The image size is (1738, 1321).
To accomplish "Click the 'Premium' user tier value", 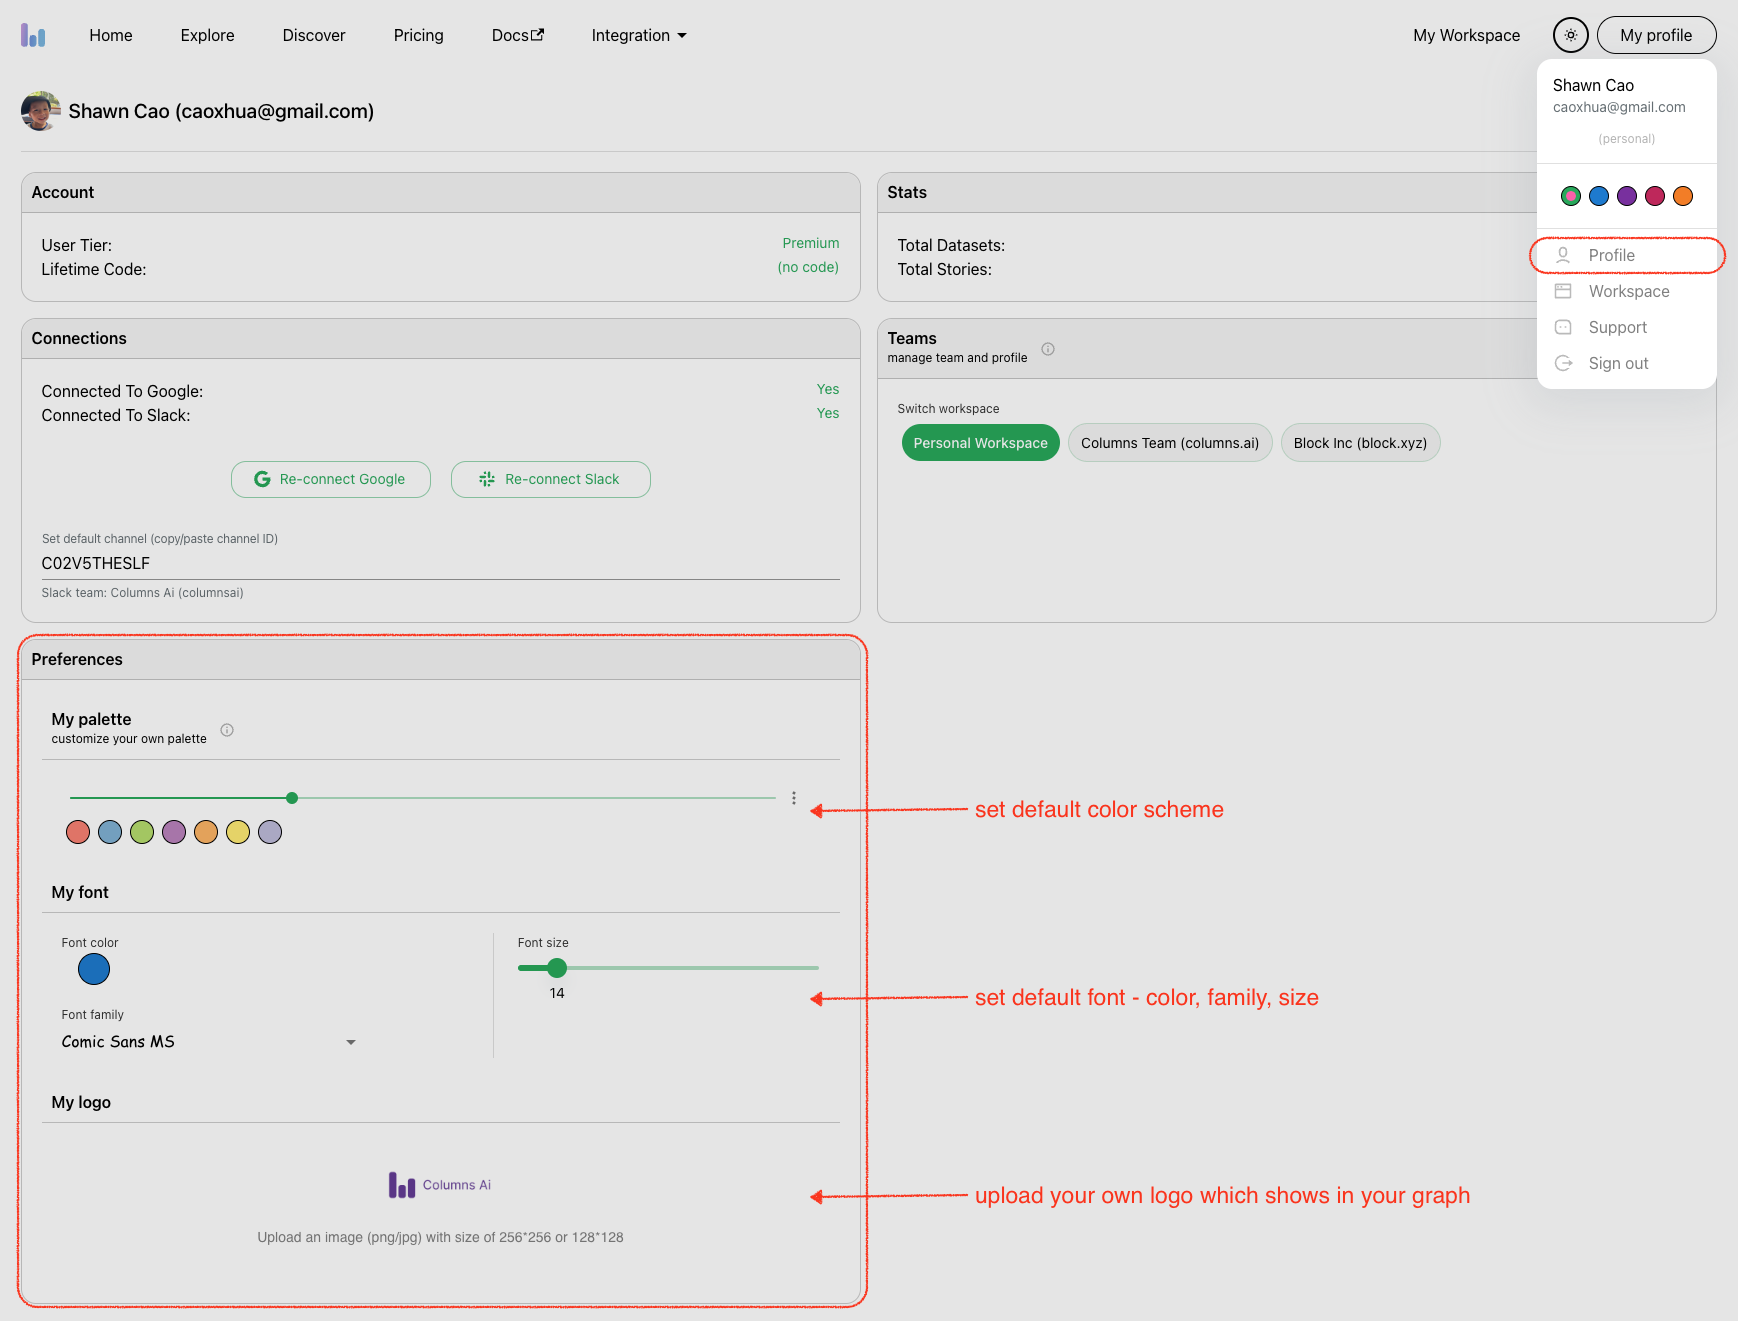I will 811,243.
